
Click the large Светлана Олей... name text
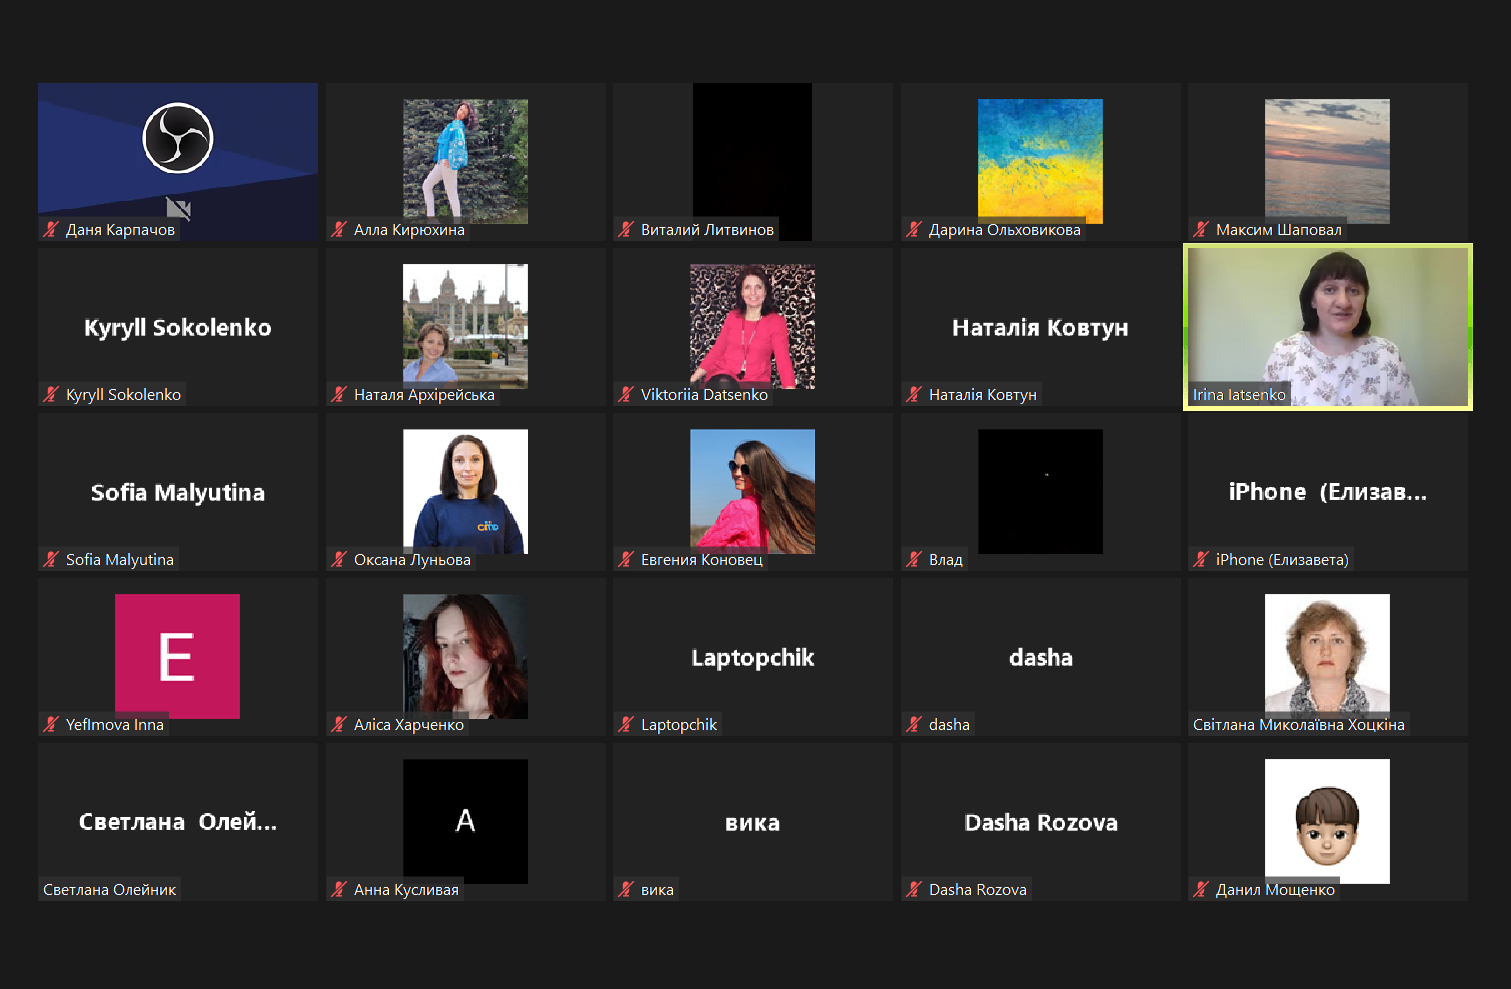[x=178, y=822]
